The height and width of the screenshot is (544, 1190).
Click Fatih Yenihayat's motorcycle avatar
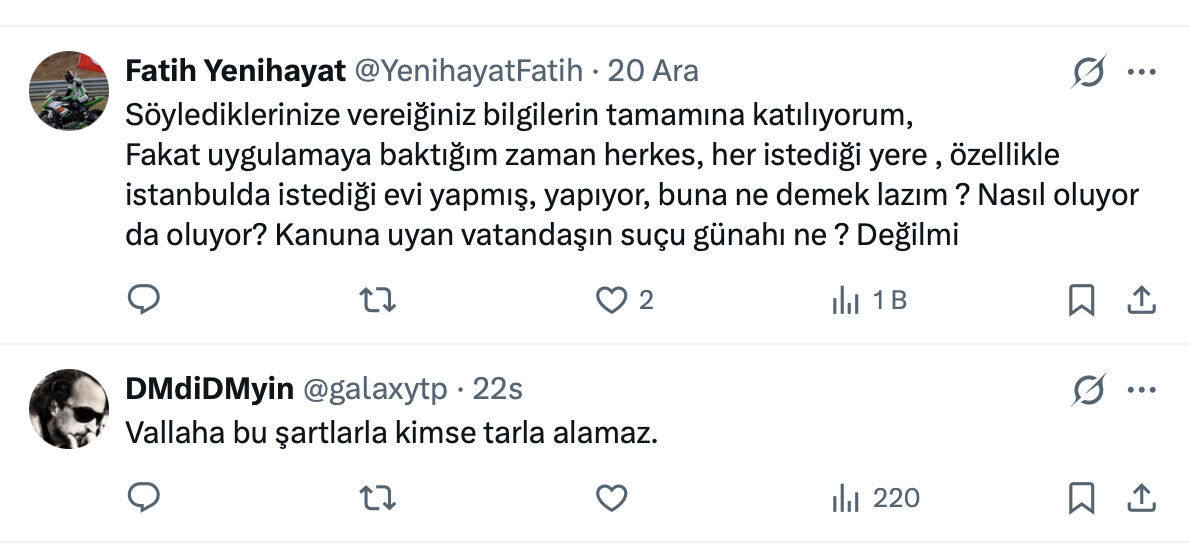pos(69,91)
